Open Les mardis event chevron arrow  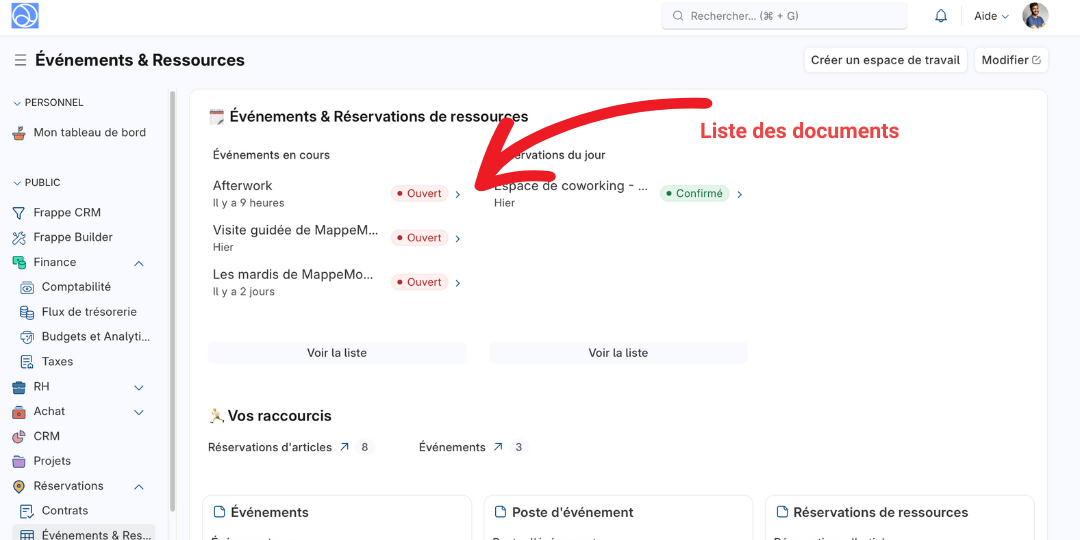[458, 283]
